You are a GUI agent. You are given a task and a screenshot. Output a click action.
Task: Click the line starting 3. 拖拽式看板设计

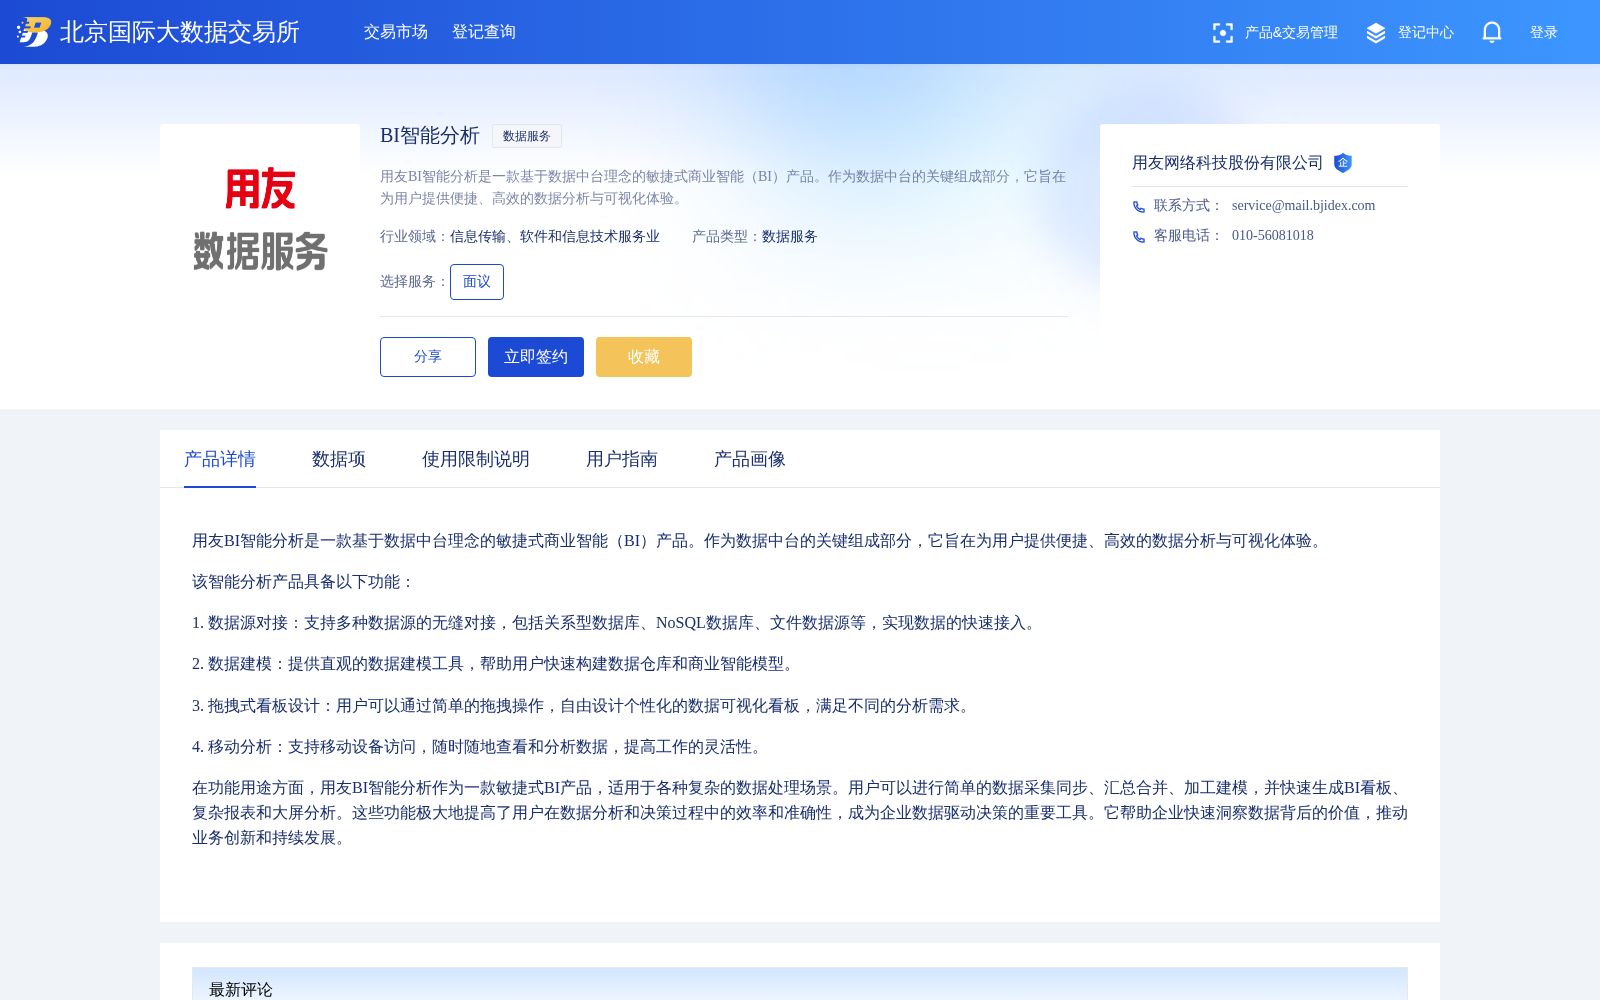click(584, 706)
